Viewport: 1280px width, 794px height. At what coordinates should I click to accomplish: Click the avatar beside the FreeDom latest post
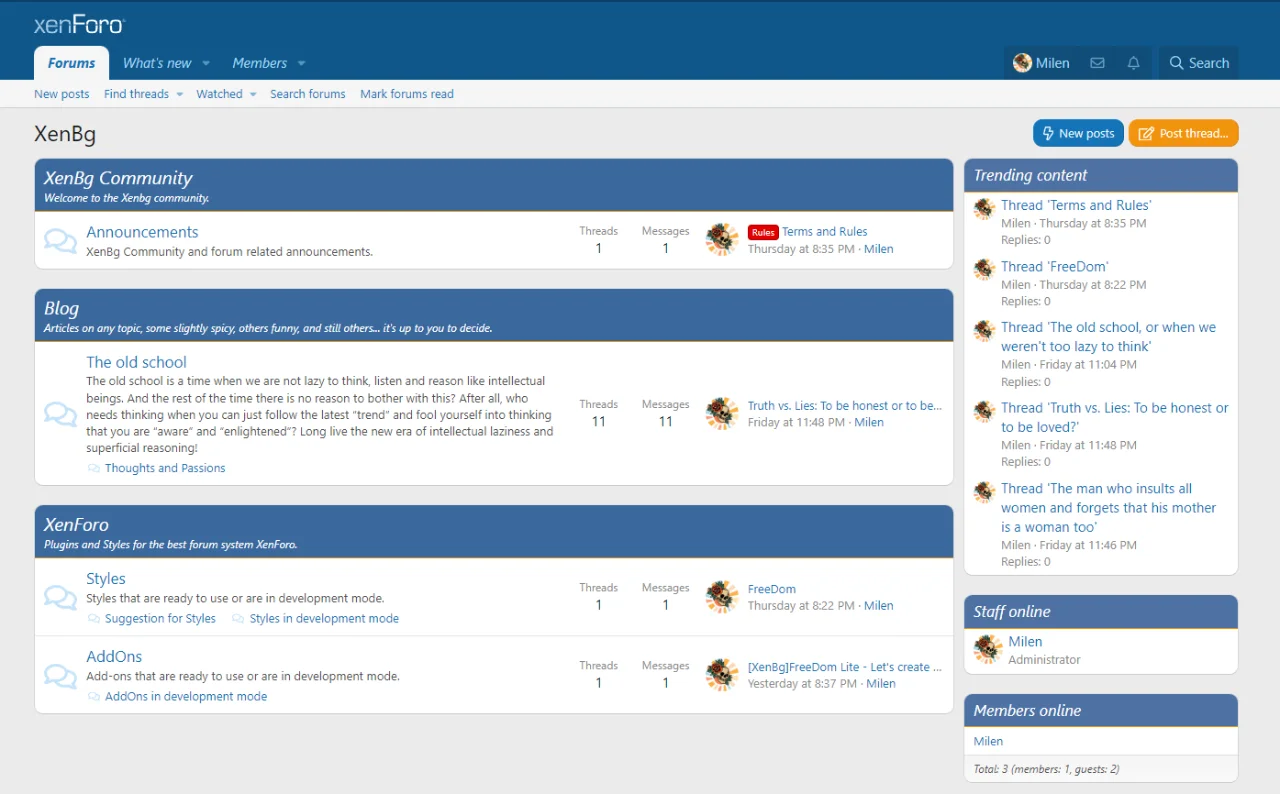point(722,597)
